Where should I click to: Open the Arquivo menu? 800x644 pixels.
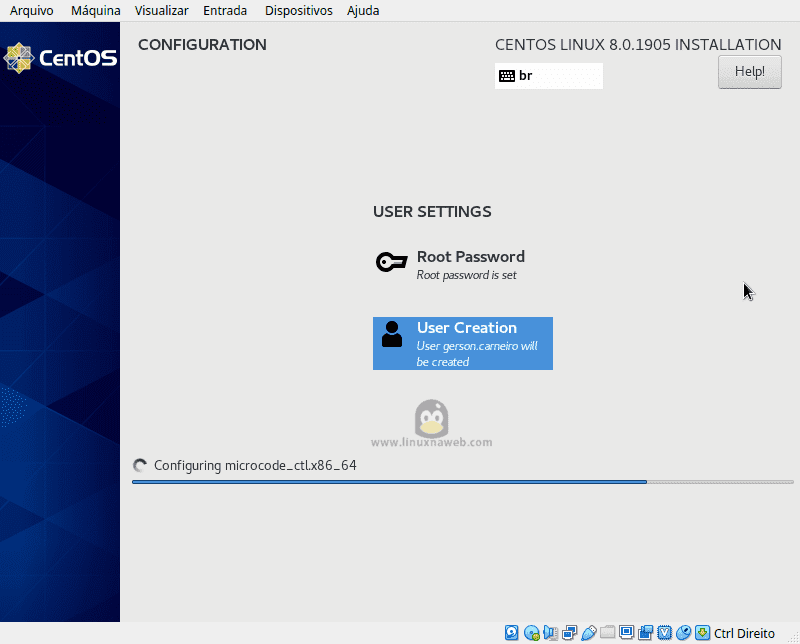31,11
